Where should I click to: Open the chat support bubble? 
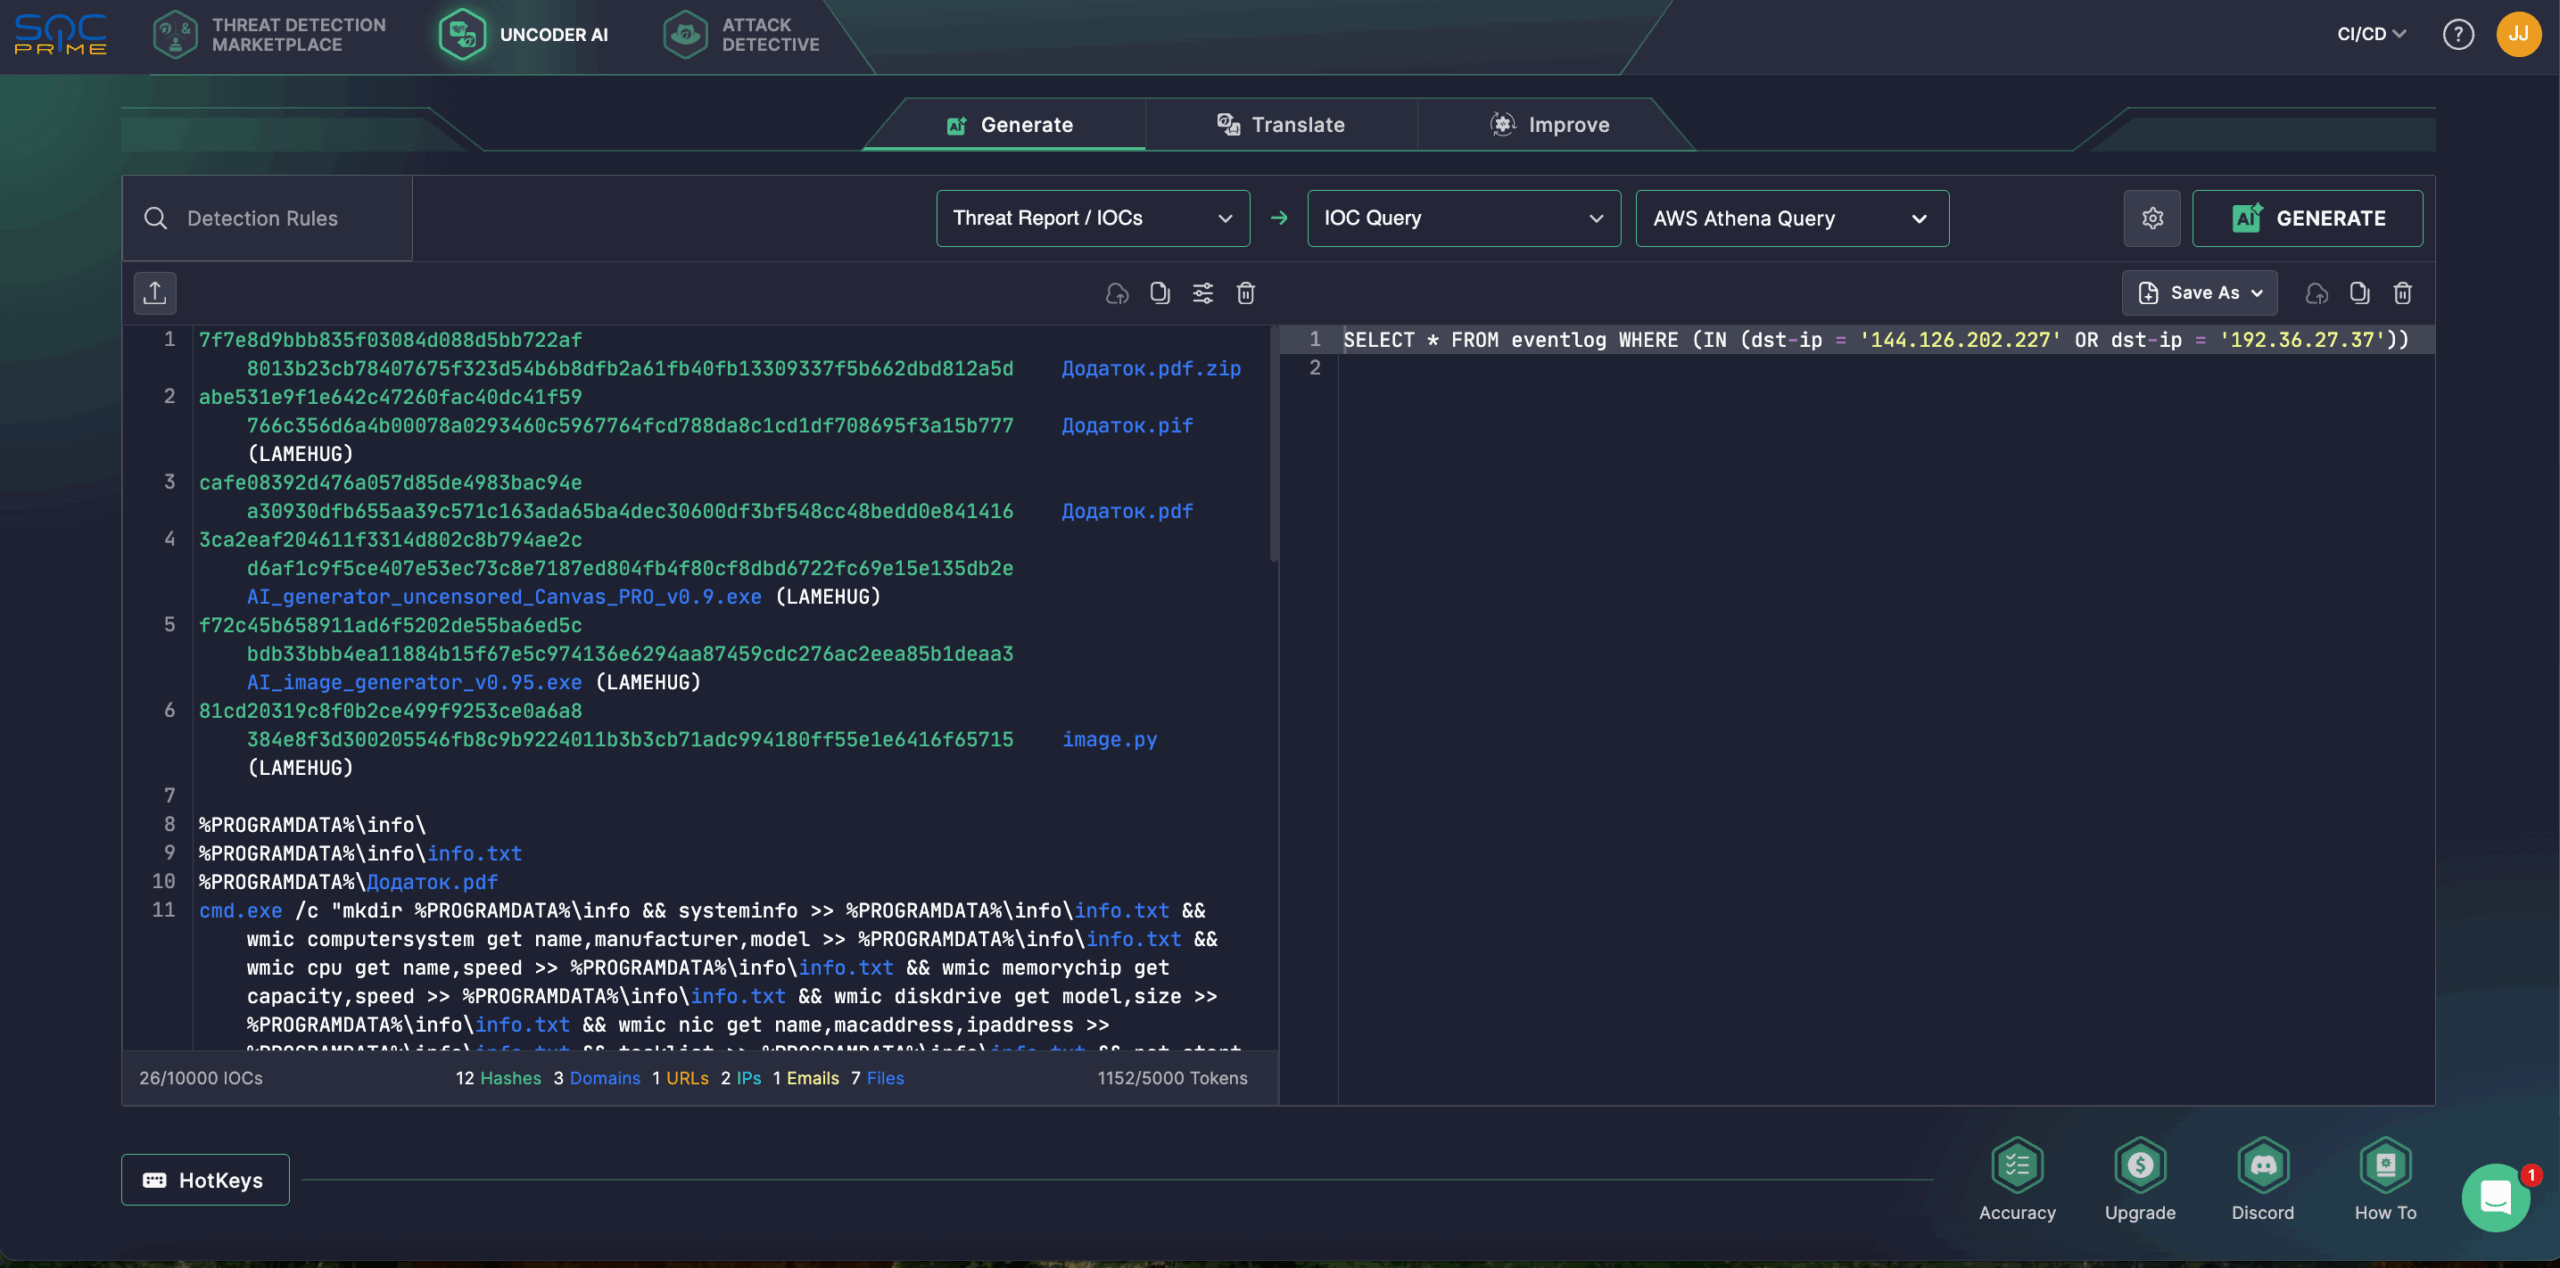(x=2496, y=1197)
